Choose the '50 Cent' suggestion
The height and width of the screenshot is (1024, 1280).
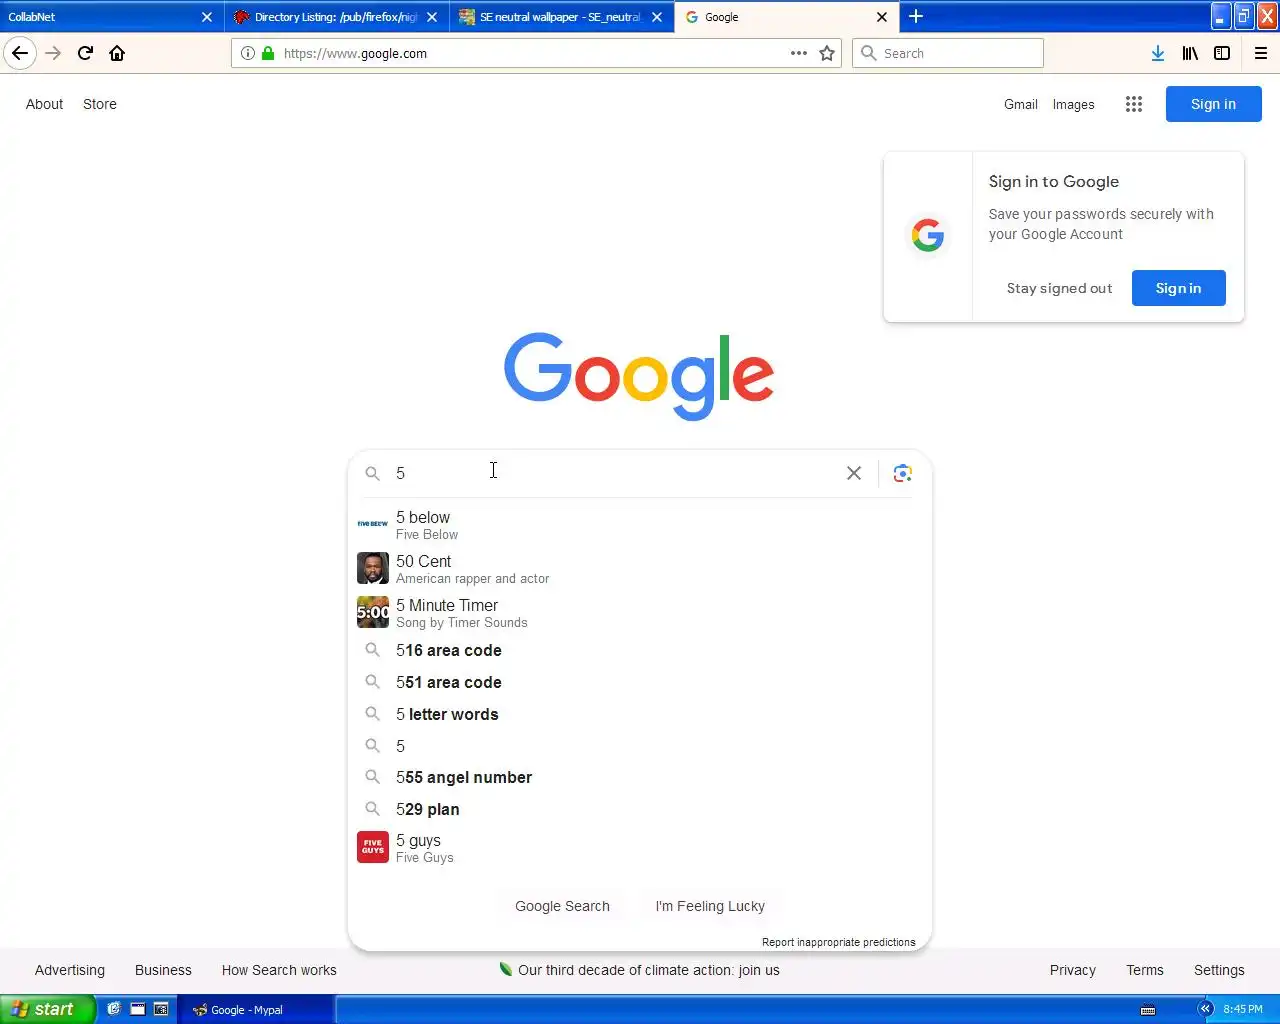point(640,568)
